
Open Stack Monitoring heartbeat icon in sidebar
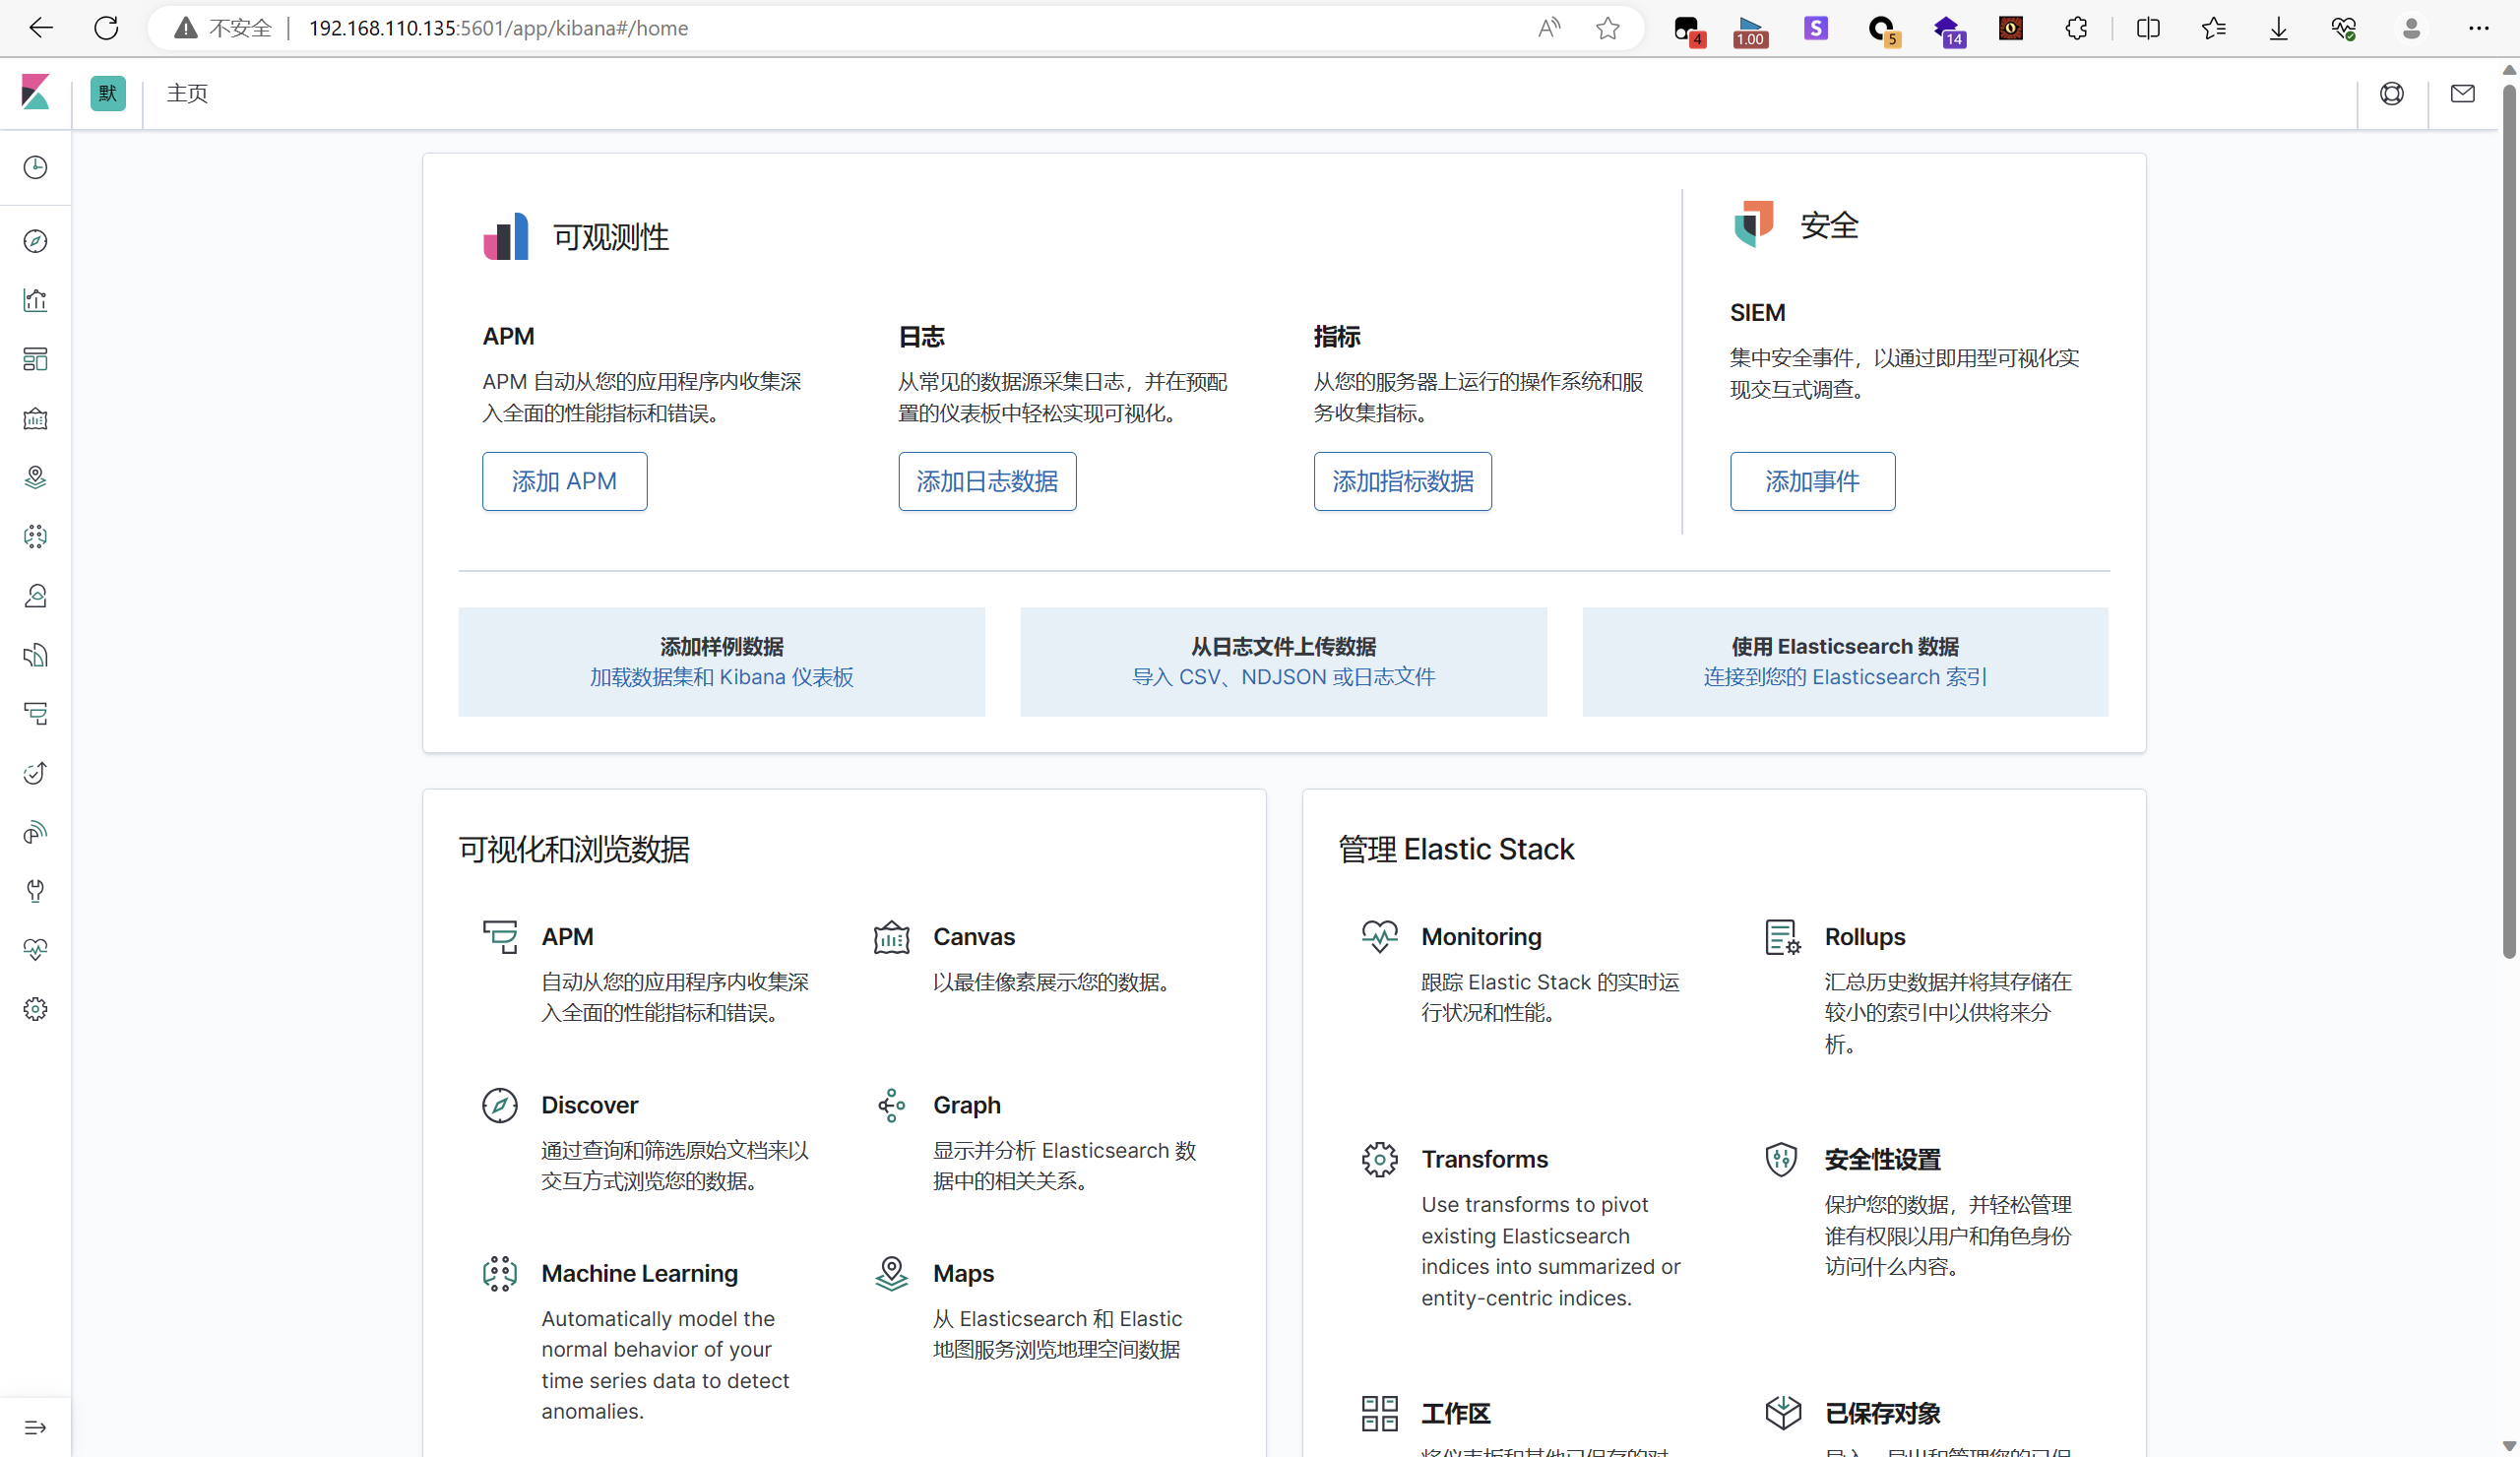35,950
